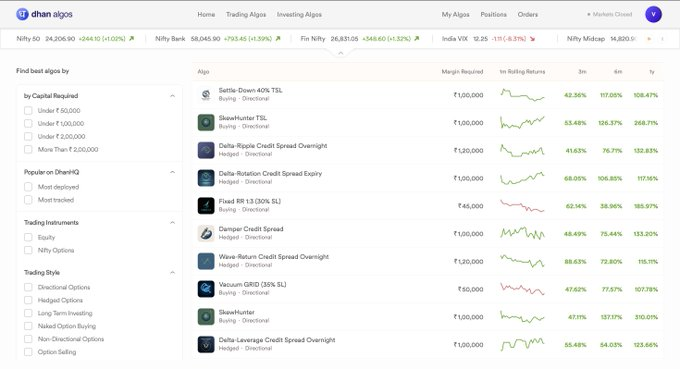The width and height of the screenshot is (680, 369).
Task: View Fixed RR 1:3 rolling returns sparkline
Action: pos(522,206)
